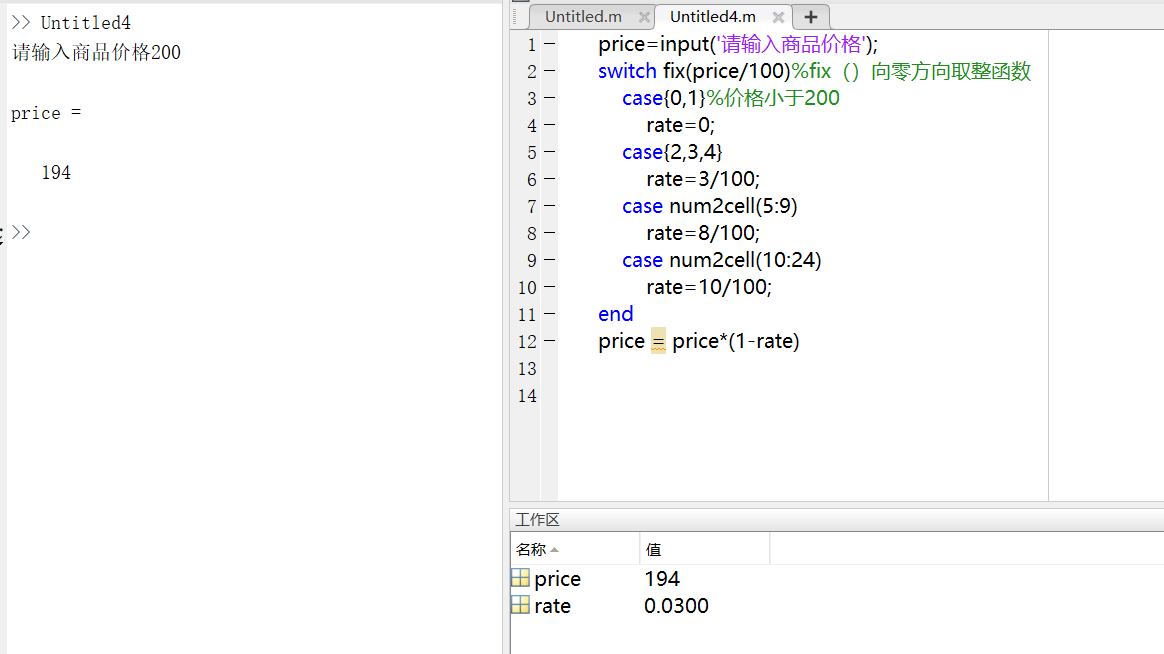Set breakpoint dash on line 7

549,206
